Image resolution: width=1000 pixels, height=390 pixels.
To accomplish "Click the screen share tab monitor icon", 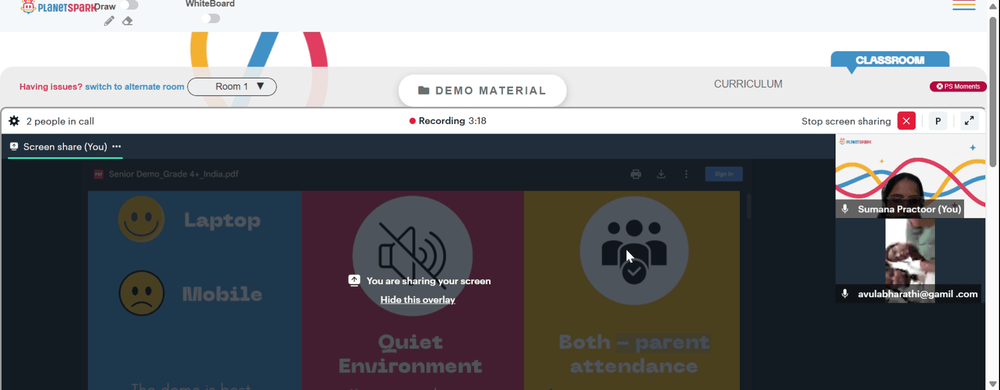I will 14,147.
